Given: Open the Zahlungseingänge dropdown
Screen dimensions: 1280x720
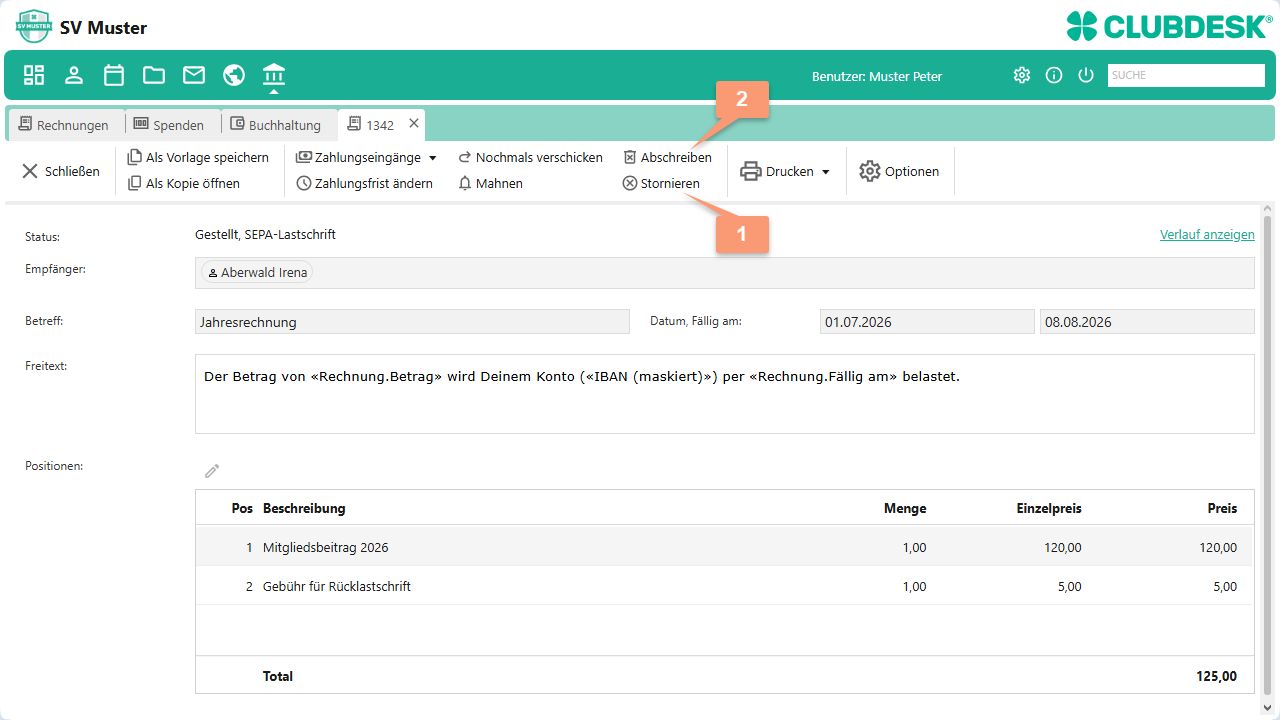Looking at the screenshot, I should tap(366, 157).
